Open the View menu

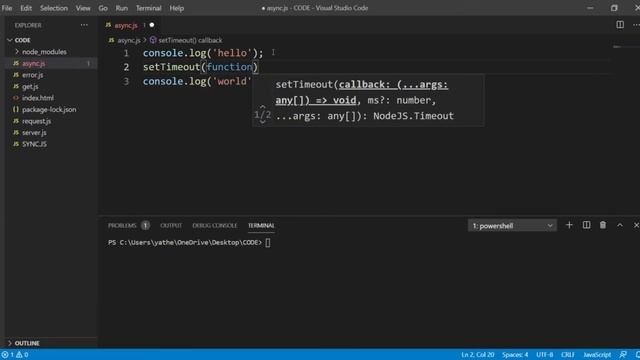[83, 8]
